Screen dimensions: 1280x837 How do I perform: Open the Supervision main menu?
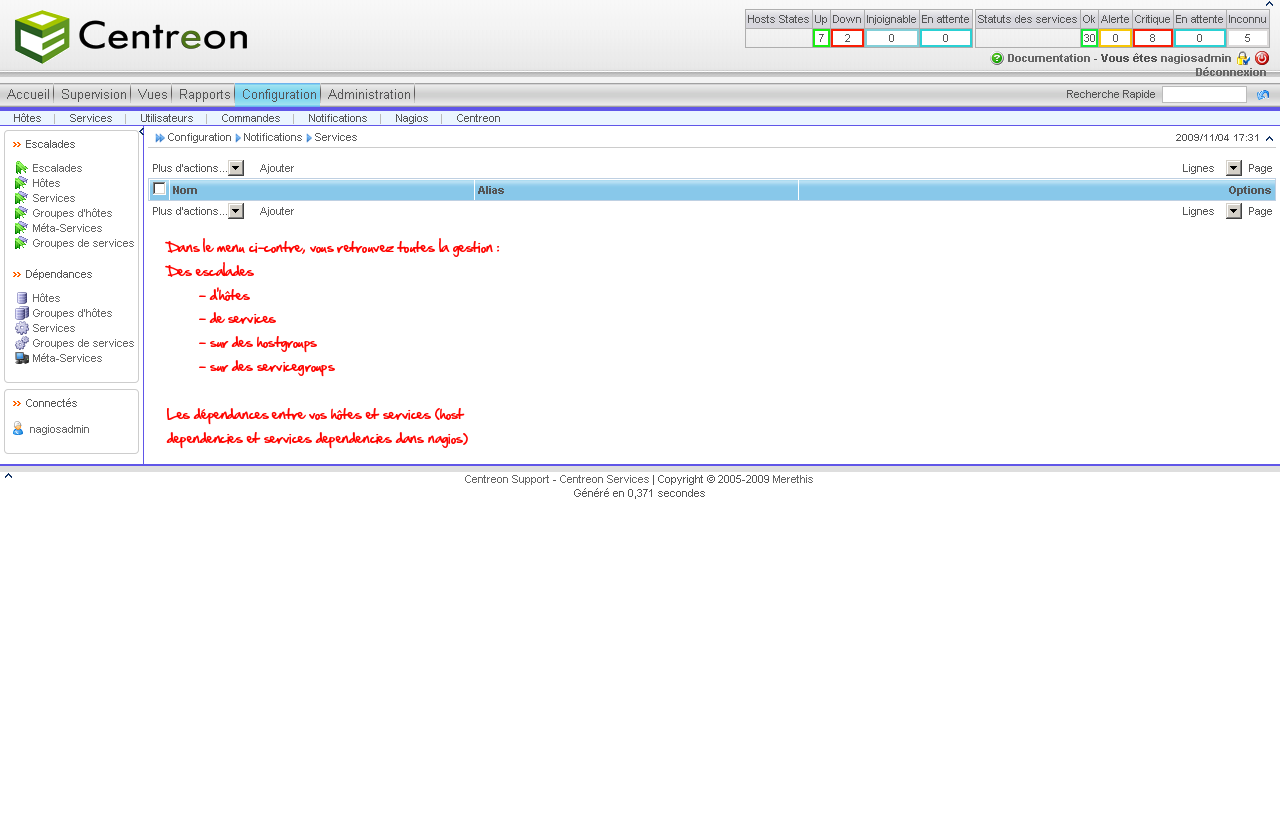click(x=94, y=94)
